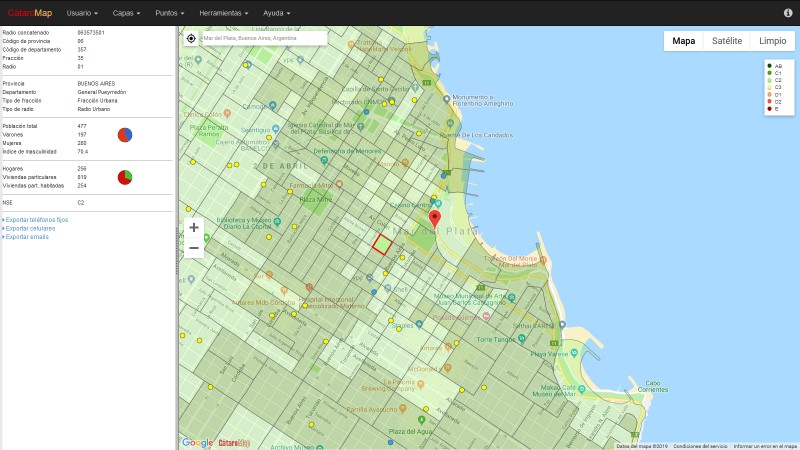Click the population gender pie chart

click(x=125, y=135)
